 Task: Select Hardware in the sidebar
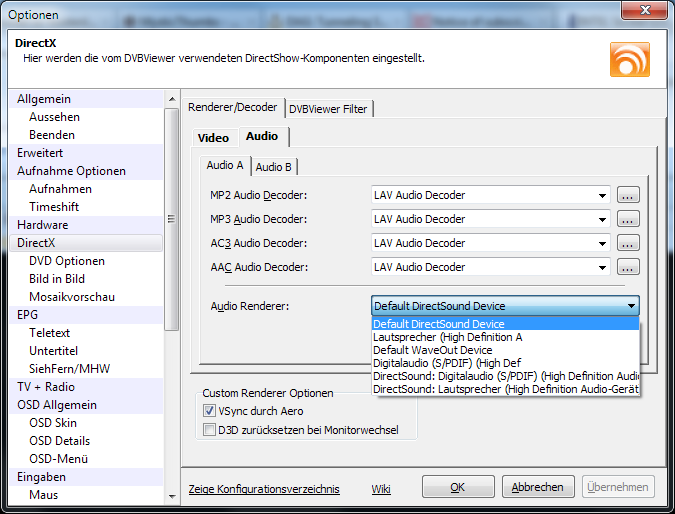86,225
